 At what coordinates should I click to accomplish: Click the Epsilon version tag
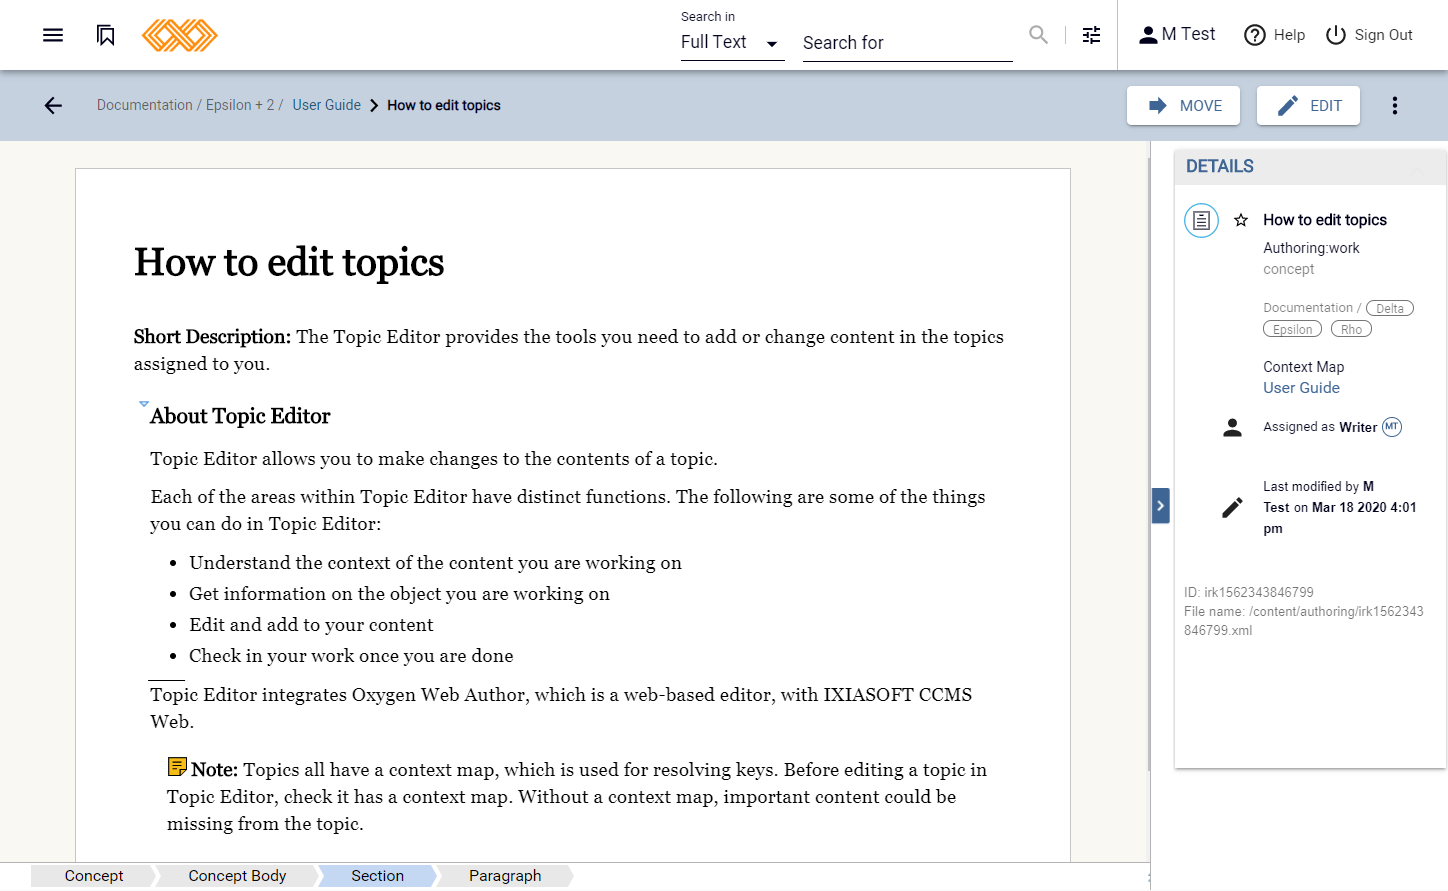1292,329
